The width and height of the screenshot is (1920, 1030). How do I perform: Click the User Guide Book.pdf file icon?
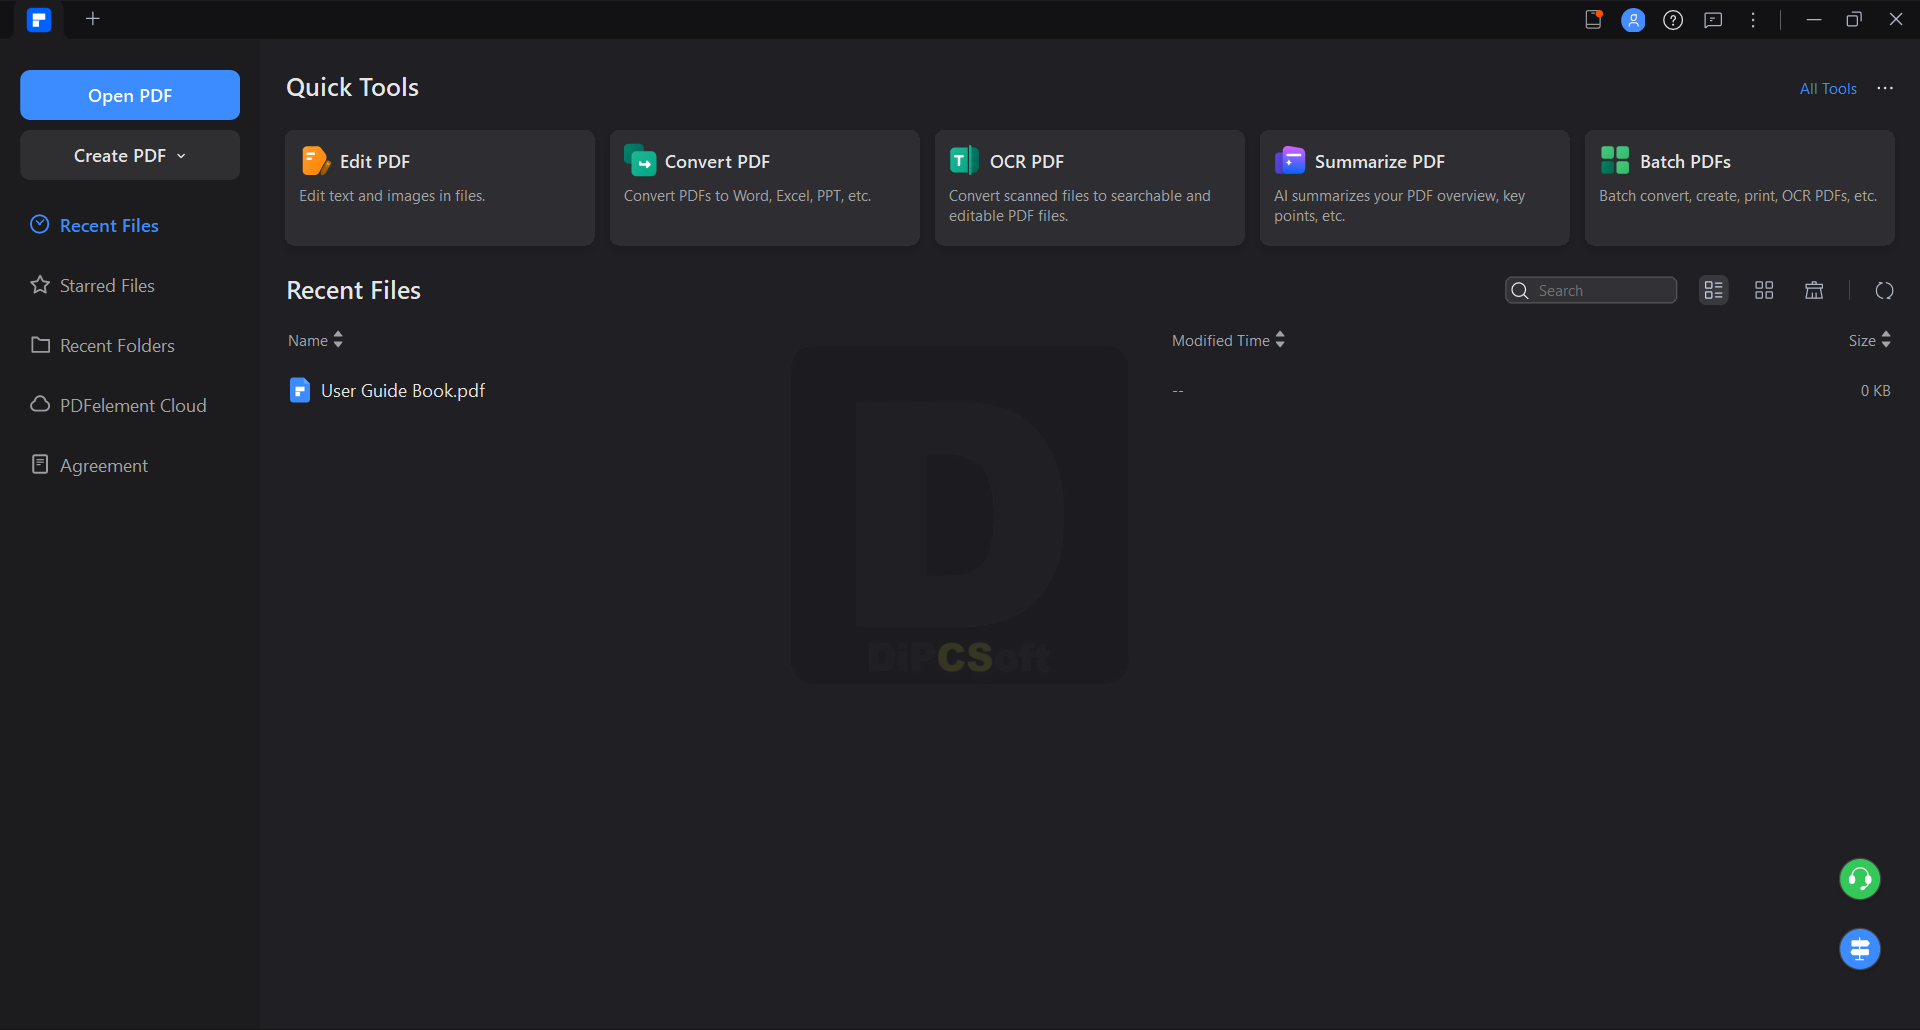[x=300, y=390]
